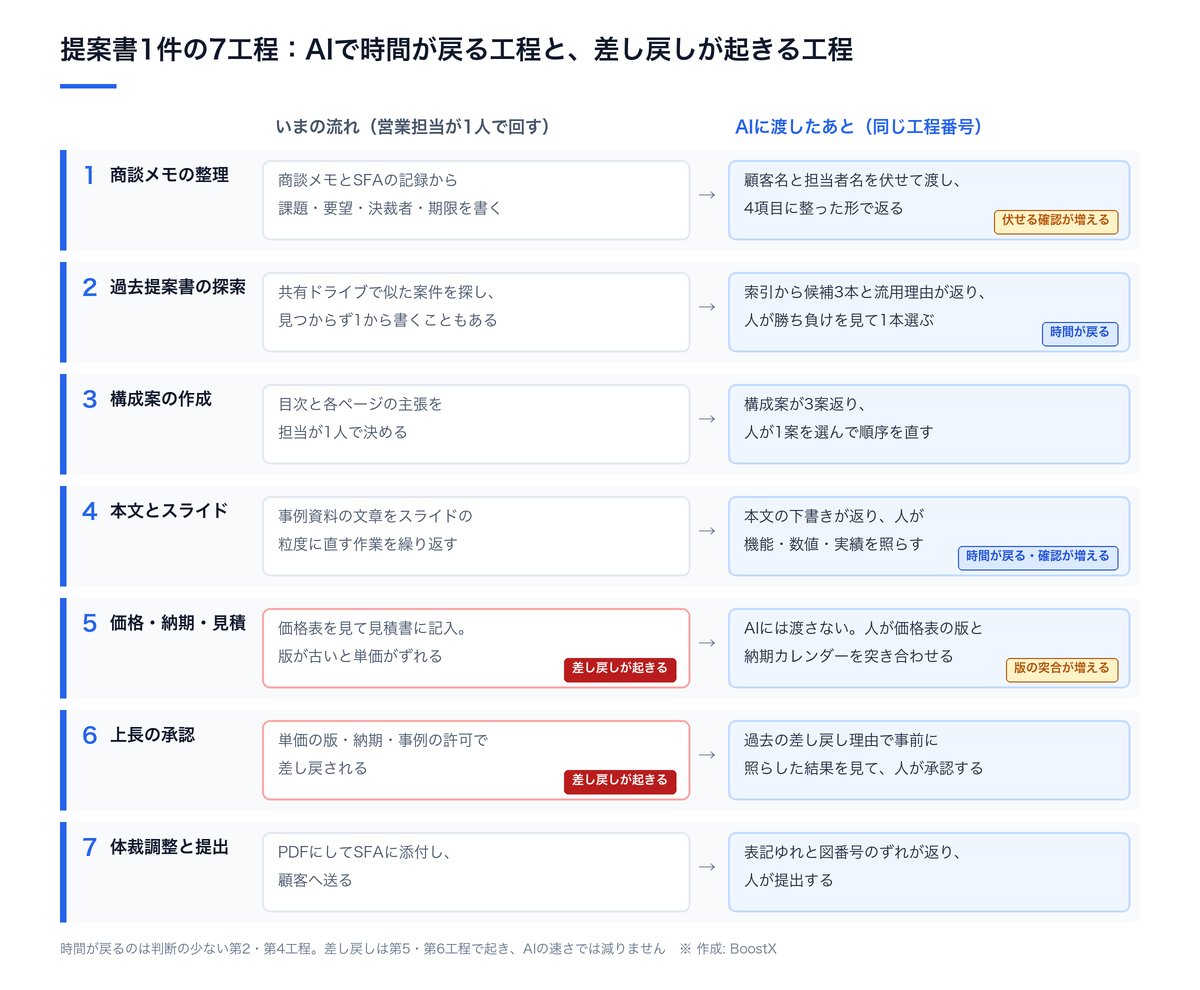Open the blue box 過去の差し戻し理由で事前に
The width and height of the screenshot is (1200, 990).
(929, 760)
